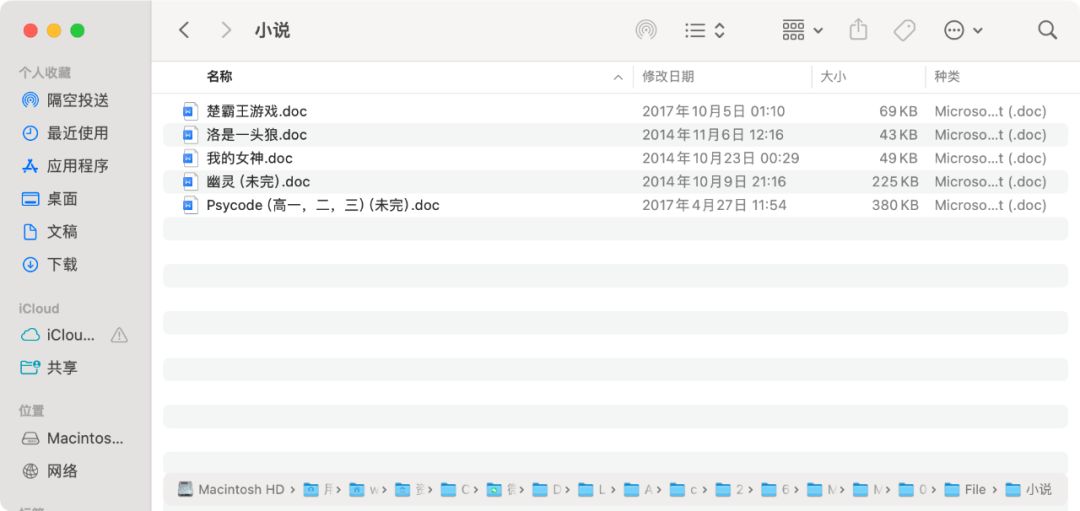Click the 位置 sidebar section header
This screenshot has height=511, width=1080.
click(31, 411)
